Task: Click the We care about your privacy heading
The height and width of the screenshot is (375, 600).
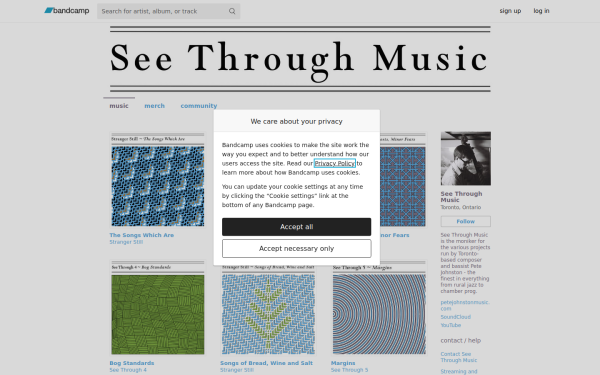Action: click(x=297, y=122)
